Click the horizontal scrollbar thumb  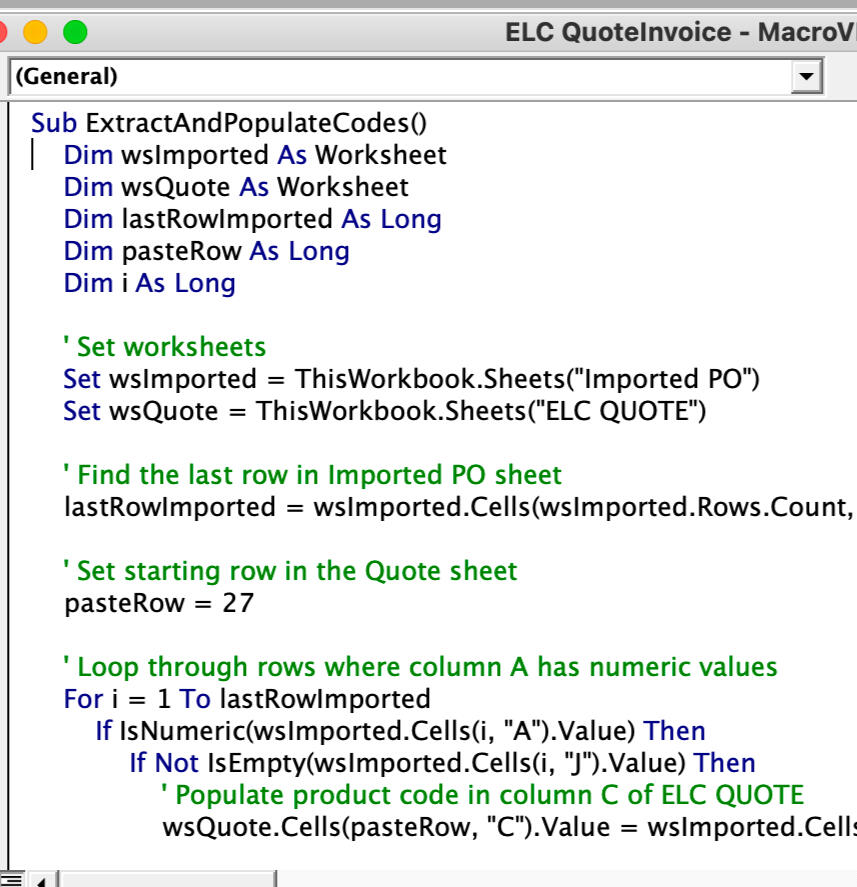click(166, 880)
